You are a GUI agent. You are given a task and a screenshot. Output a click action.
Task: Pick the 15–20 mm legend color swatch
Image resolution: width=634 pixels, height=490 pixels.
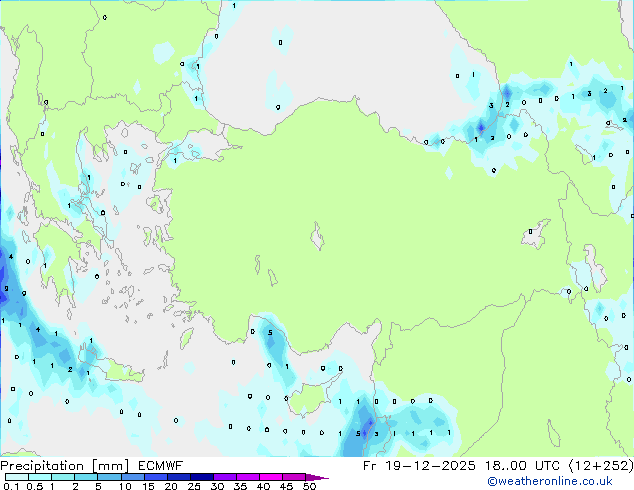pyautogui.click(x=156, y=477)
